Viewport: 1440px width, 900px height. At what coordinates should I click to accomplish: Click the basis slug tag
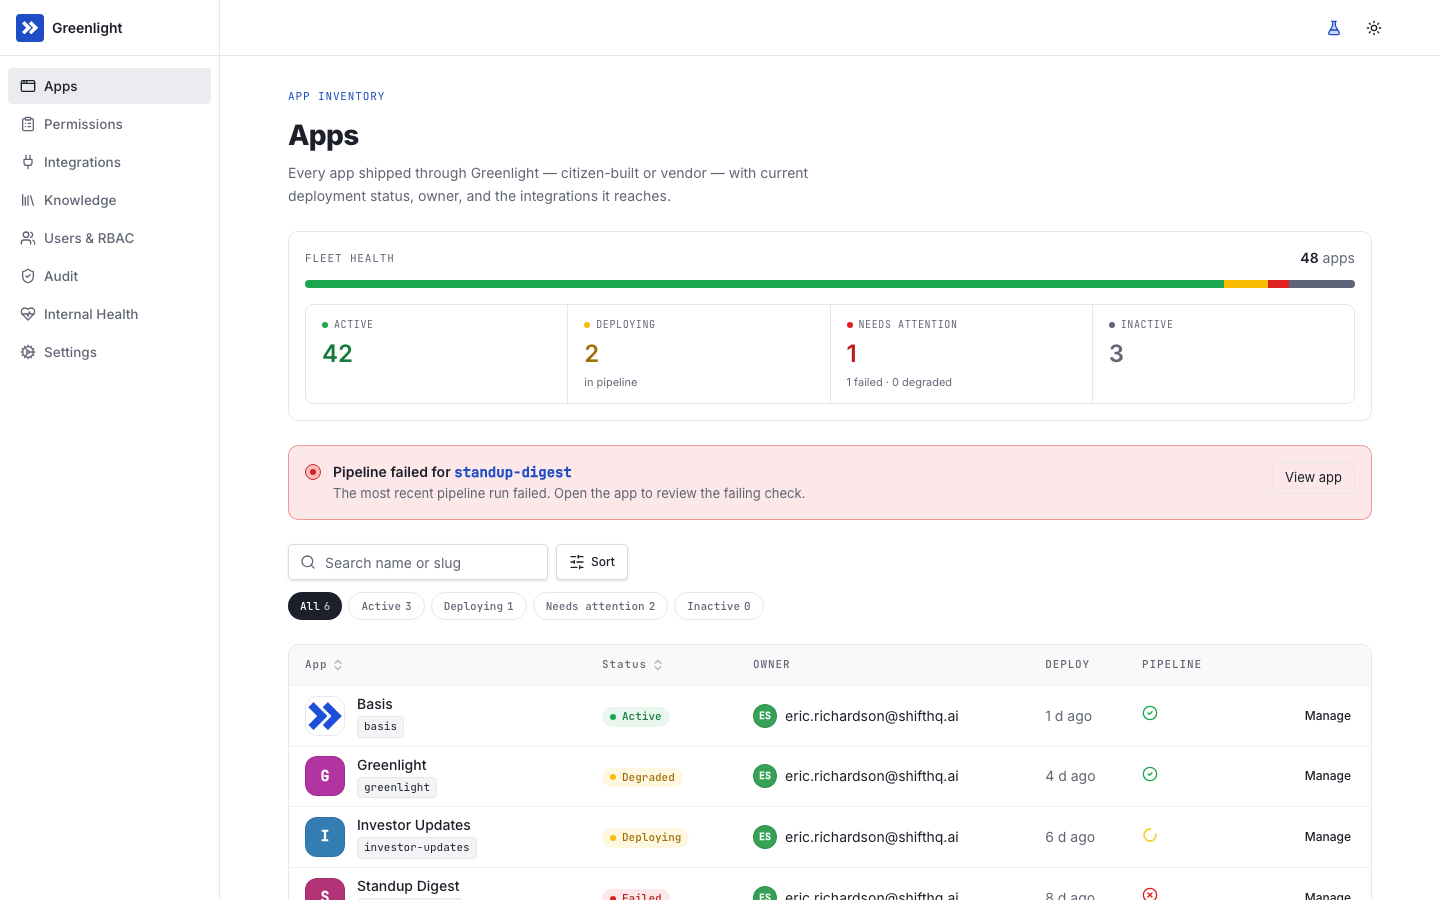(x=380, y=727)
